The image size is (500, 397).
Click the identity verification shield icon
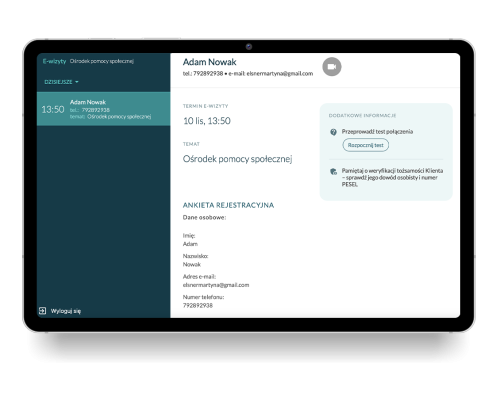(333, 172)
